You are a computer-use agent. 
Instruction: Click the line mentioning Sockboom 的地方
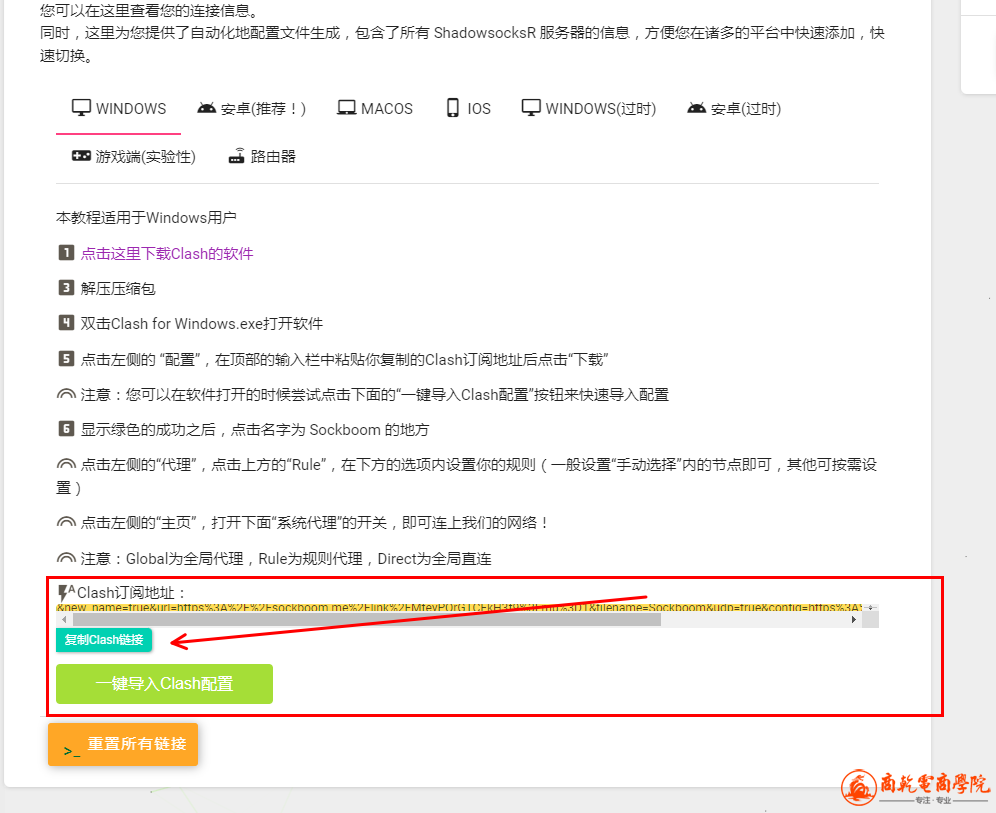[x=255, y=430]
